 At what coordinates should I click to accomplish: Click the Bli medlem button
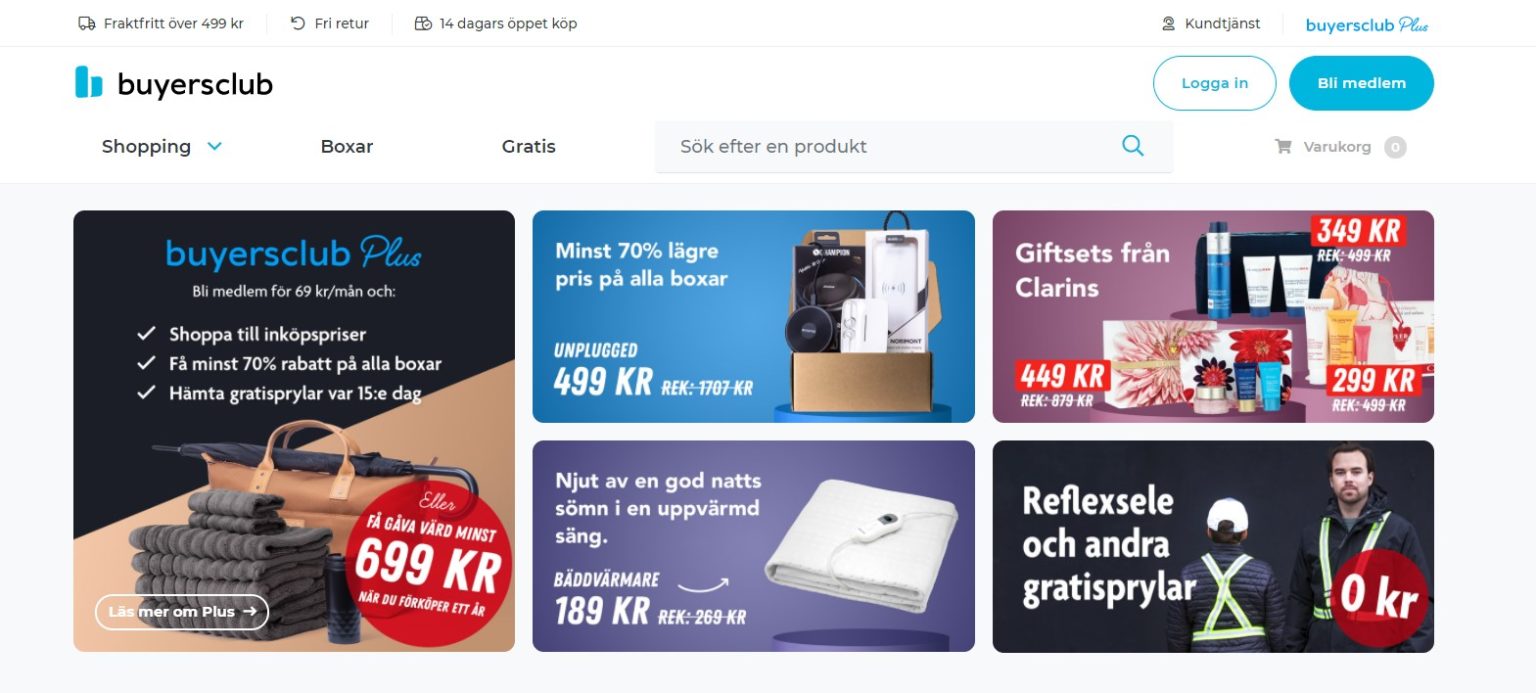coord(1361,83)
